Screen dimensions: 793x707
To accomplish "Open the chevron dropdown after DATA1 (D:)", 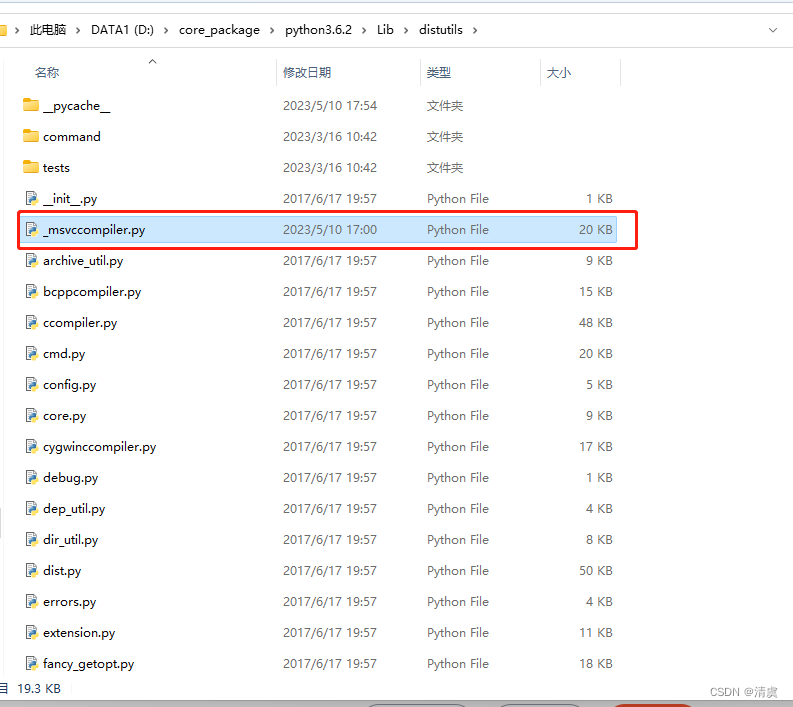I will (x=166, y=30).
